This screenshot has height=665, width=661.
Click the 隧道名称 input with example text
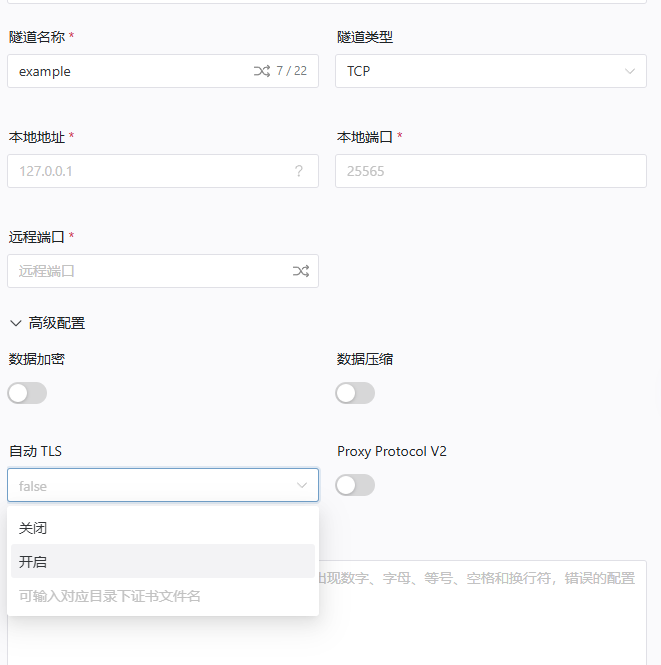pos(130,71)
